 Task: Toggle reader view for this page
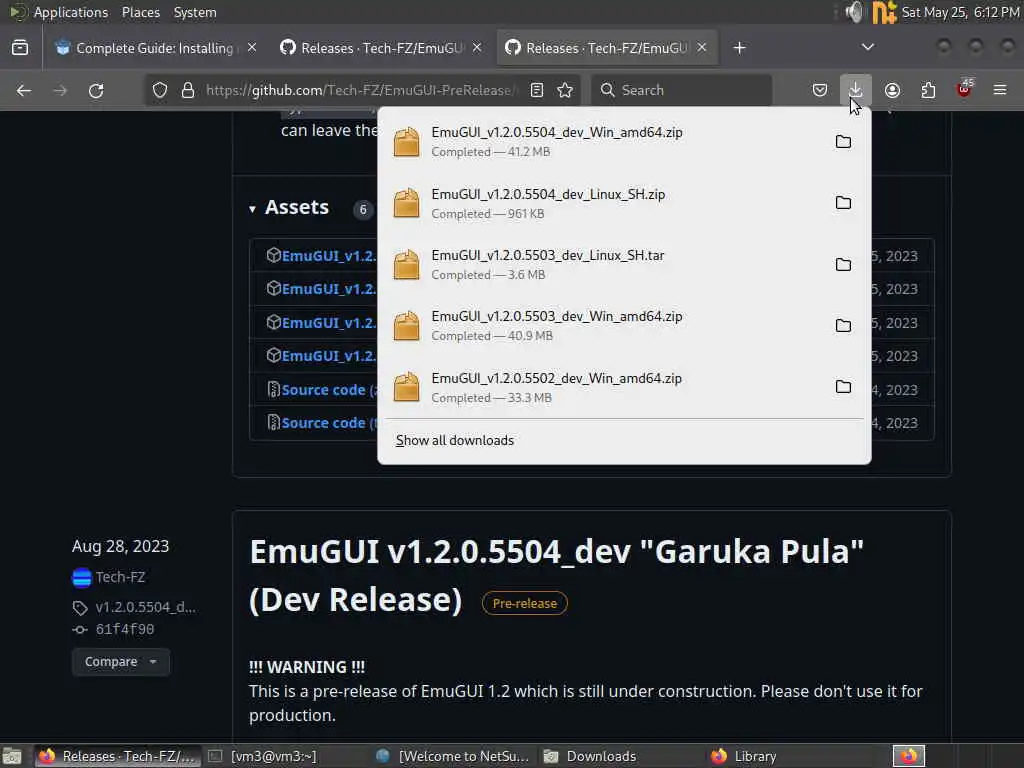point(537,90)
